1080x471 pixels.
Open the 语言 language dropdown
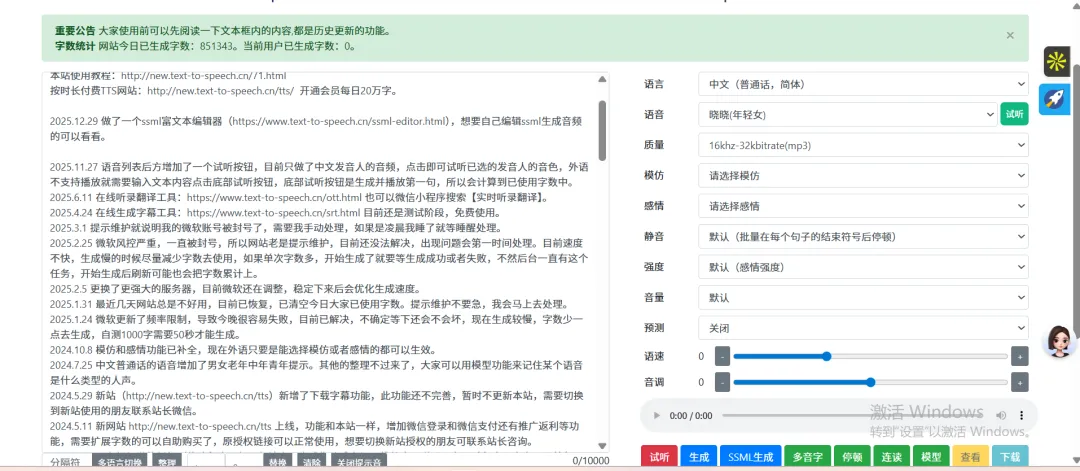863,85
